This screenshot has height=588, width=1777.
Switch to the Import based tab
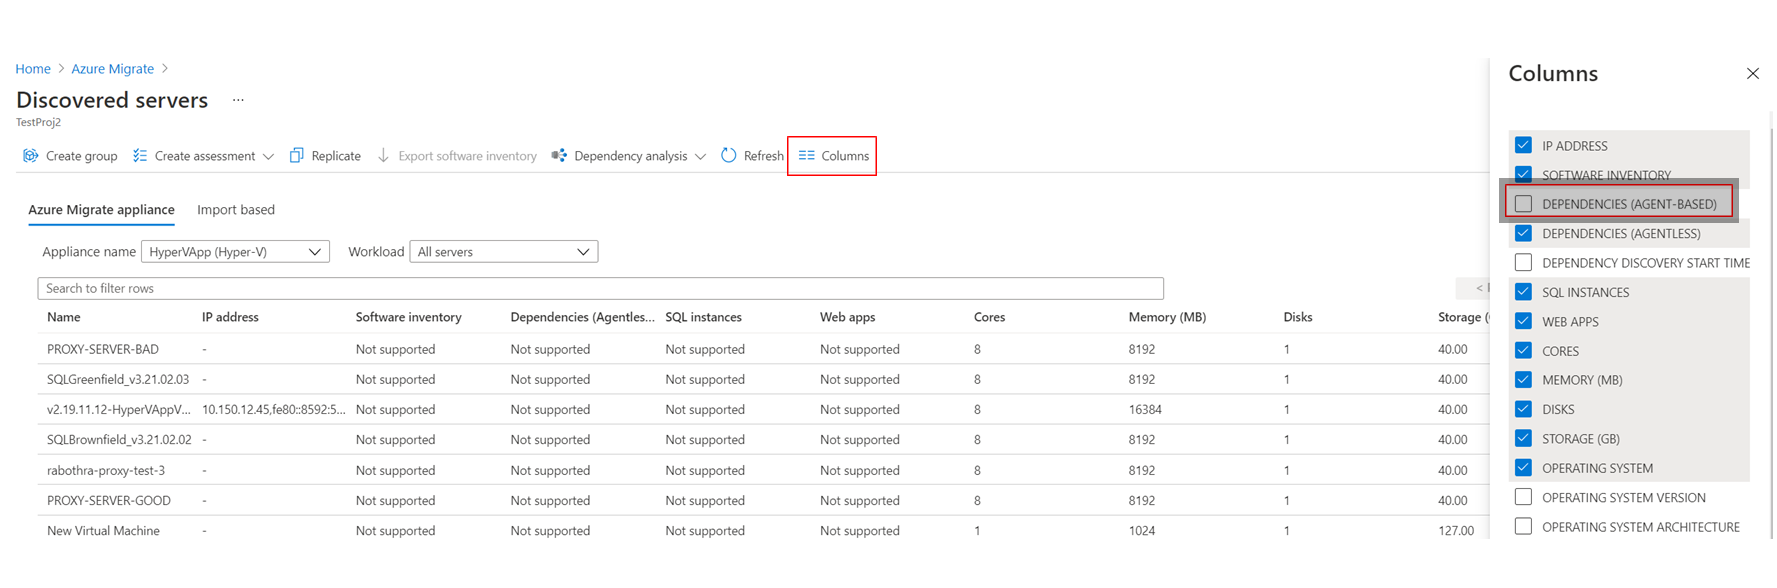point(236,210)
